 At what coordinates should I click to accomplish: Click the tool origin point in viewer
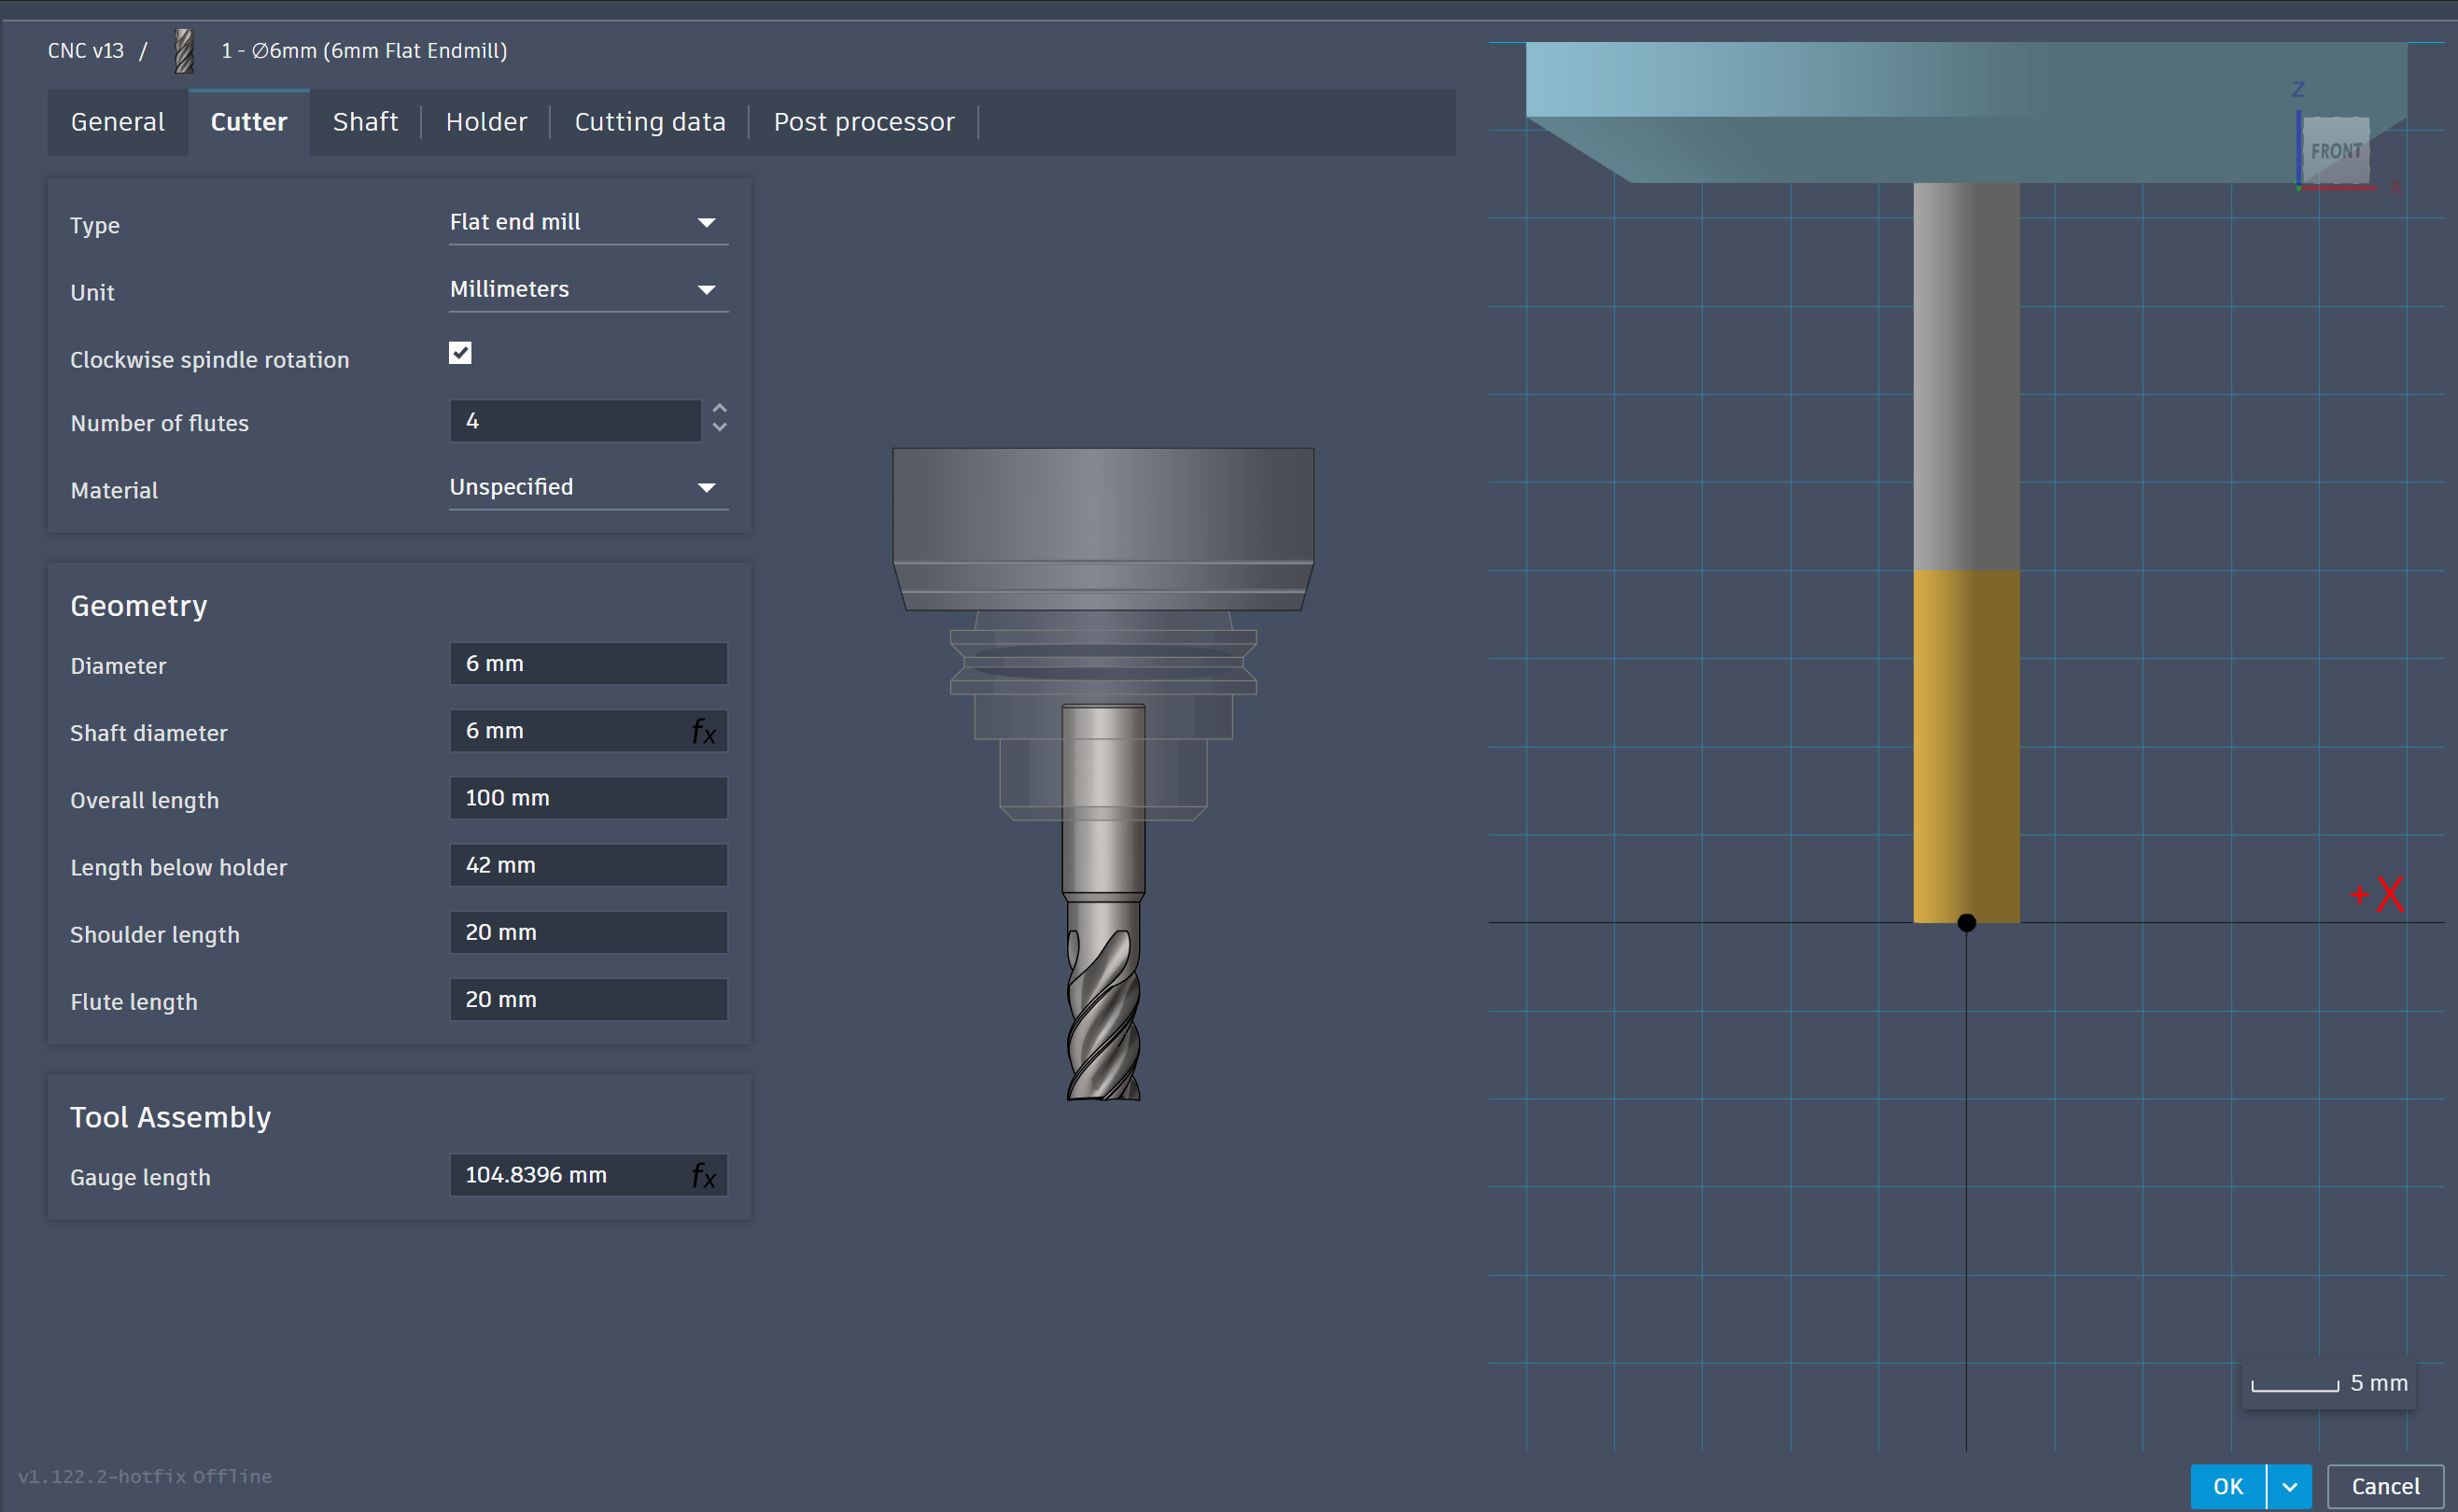point(1966,923)
